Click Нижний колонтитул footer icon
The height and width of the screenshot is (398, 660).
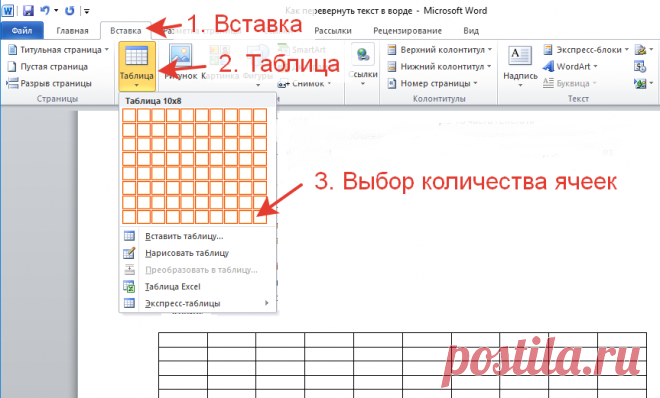[x=392, y=66]
